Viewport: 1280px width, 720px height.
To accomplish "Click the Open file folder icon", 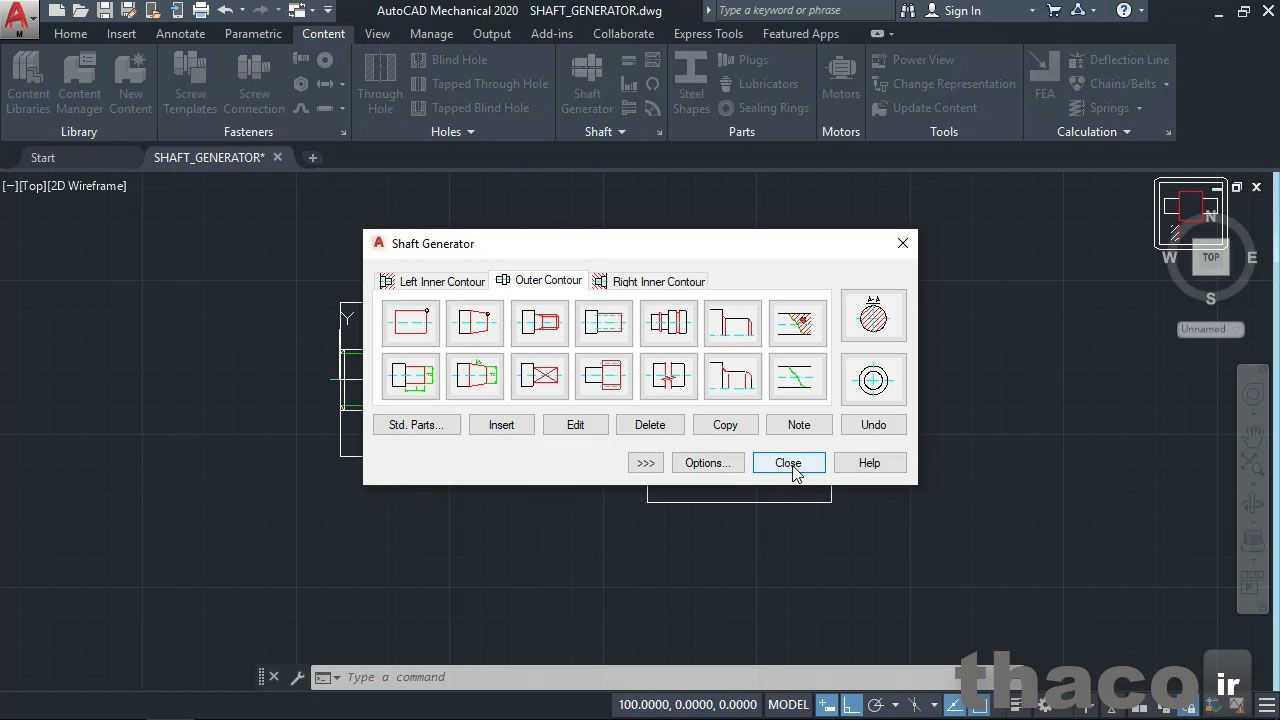I will pos(81,11).
